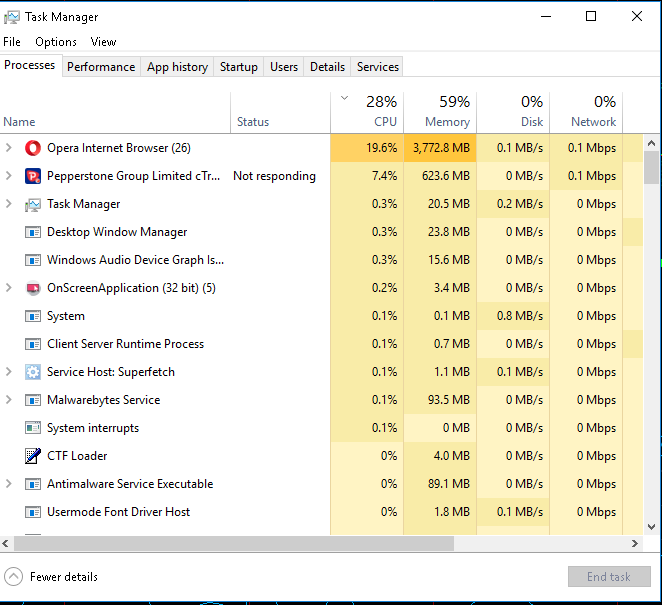Click the Malwarebytes Service icon
This screenshot has width=662, height=605.
tap(33, 400)
